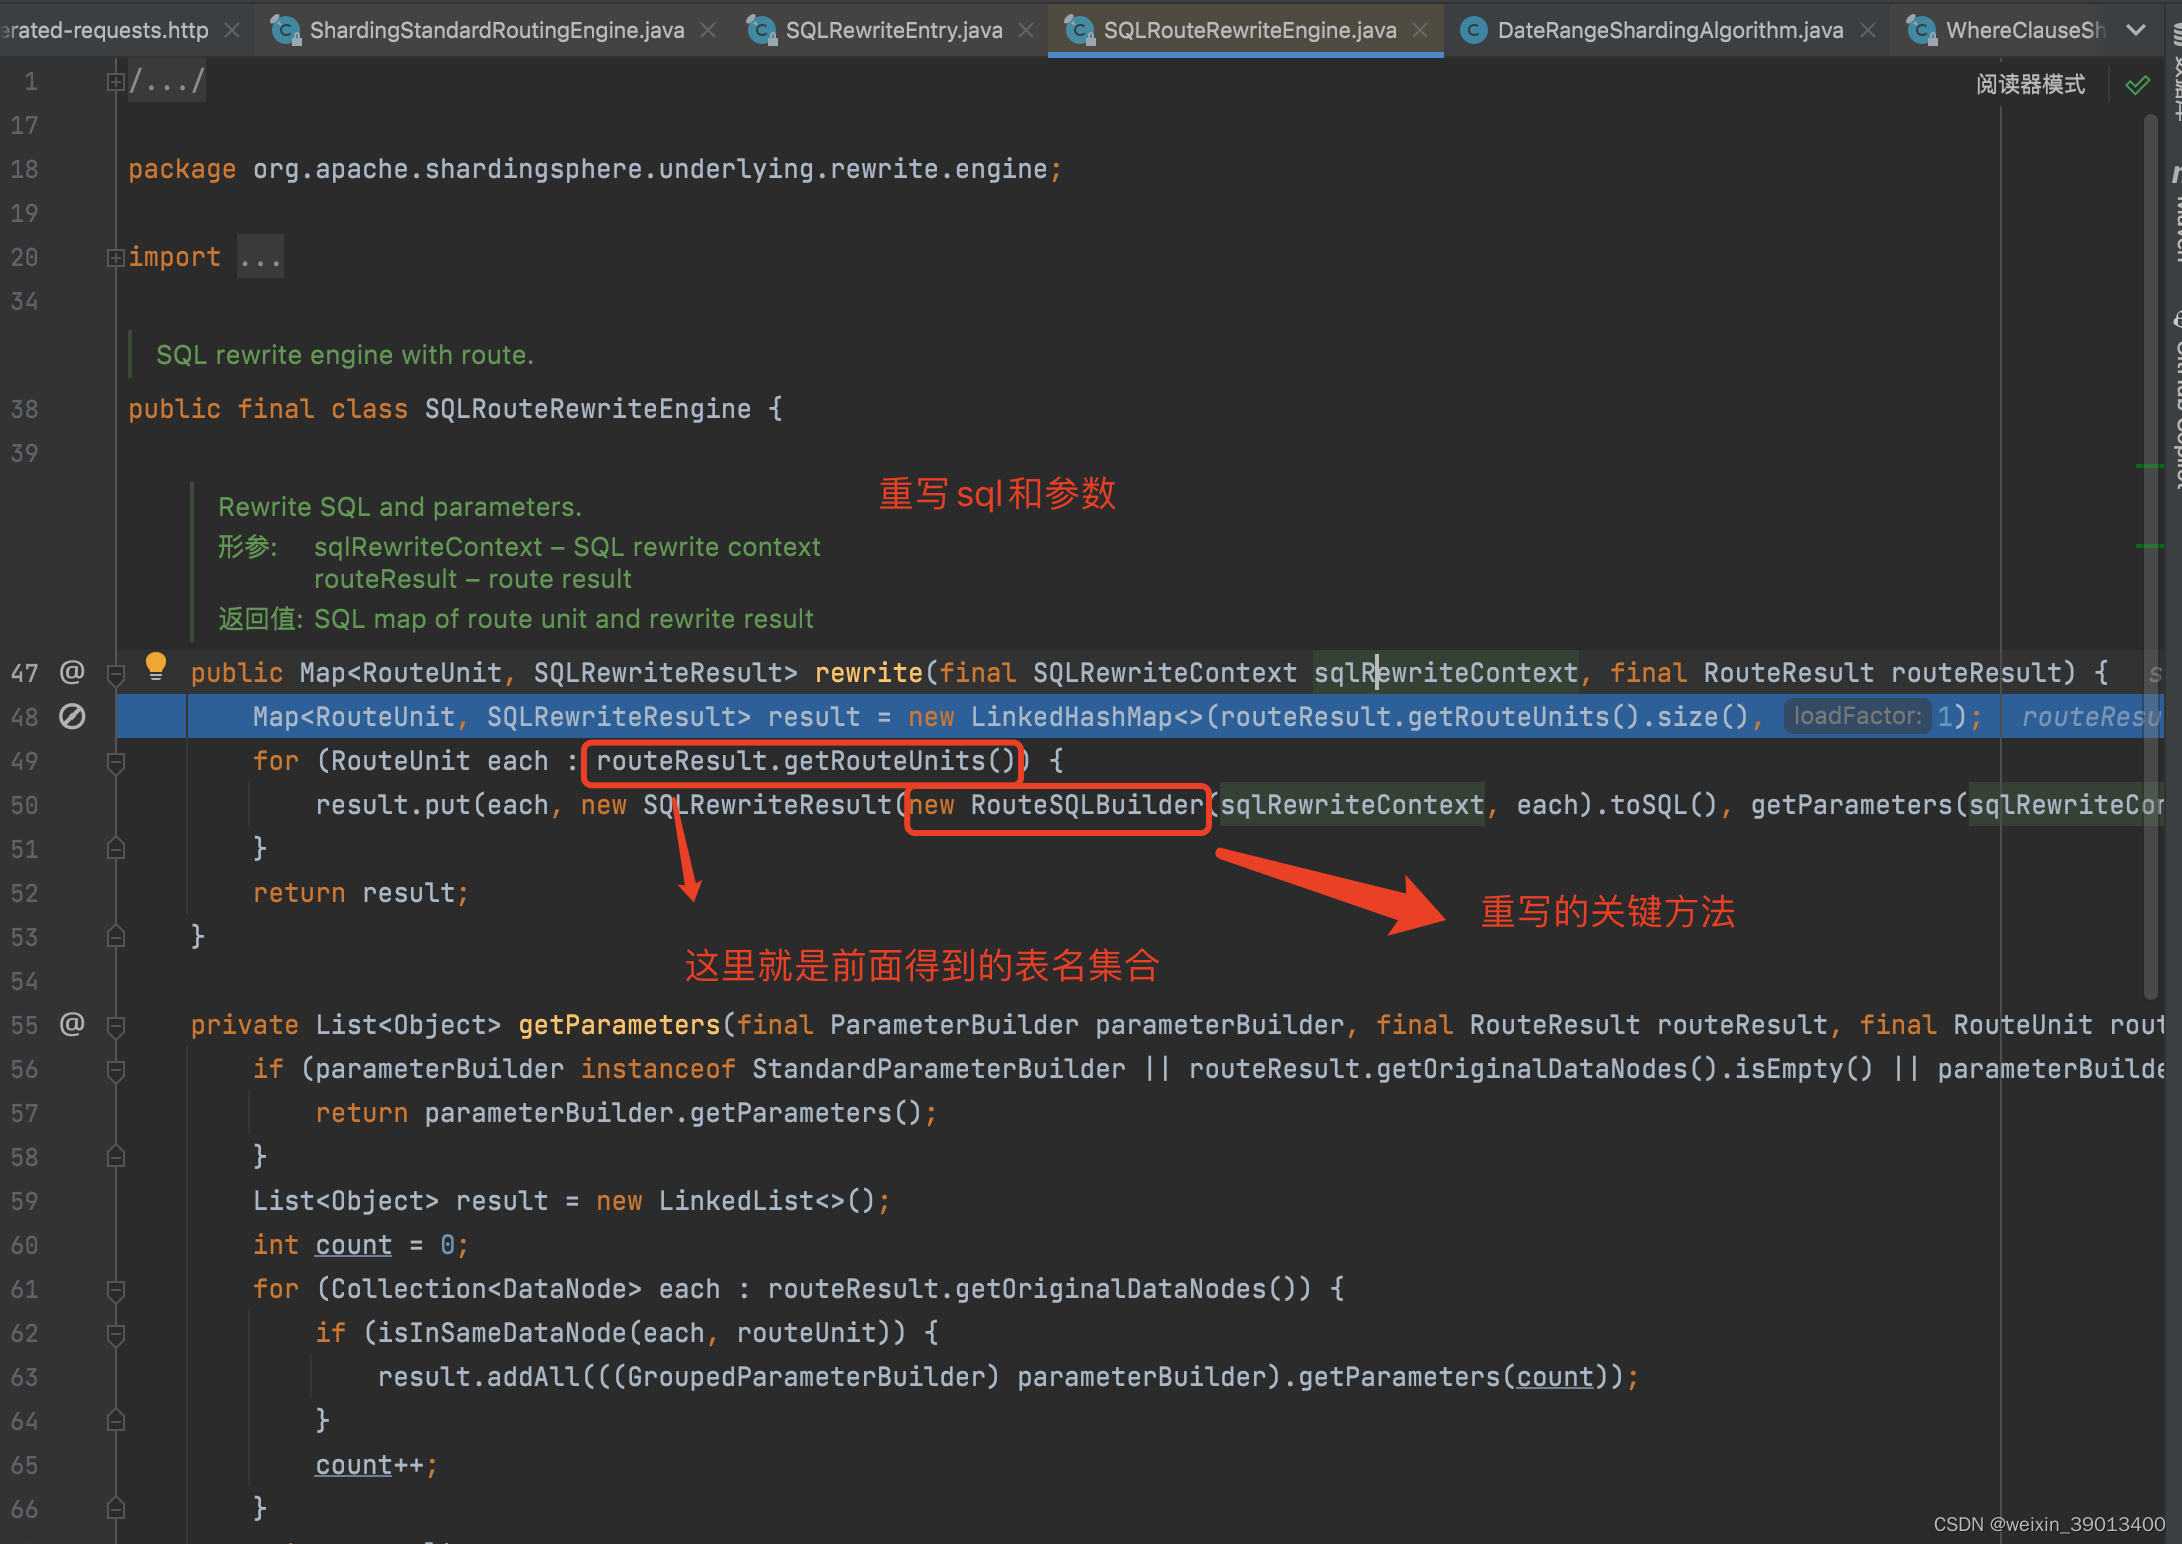
Task: Close the SQLRewriteEntry.java tab
Action: (x=1026, y=30)
